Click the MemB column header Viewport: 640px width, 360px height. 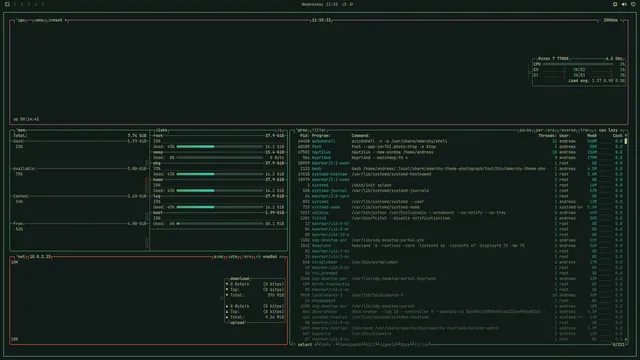(x=592, y=136)
